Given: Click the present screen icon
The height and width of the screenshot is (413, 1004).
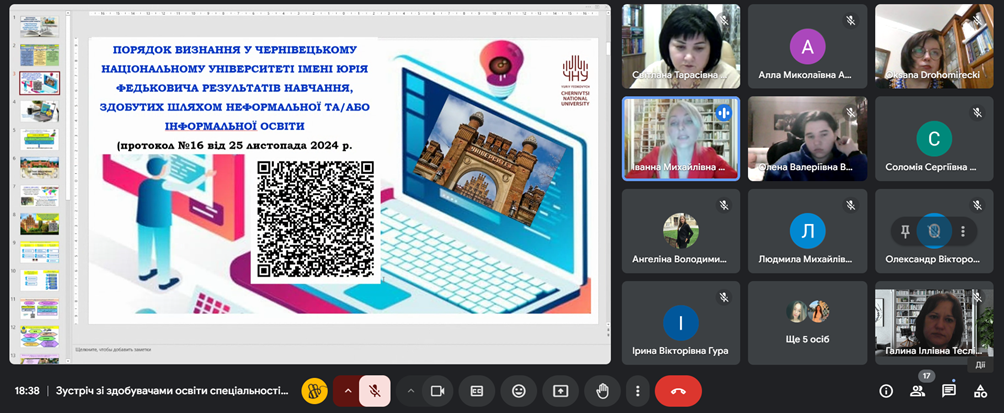Looking at the screenshot, I should pyautogui.click(x=560, y=391).
